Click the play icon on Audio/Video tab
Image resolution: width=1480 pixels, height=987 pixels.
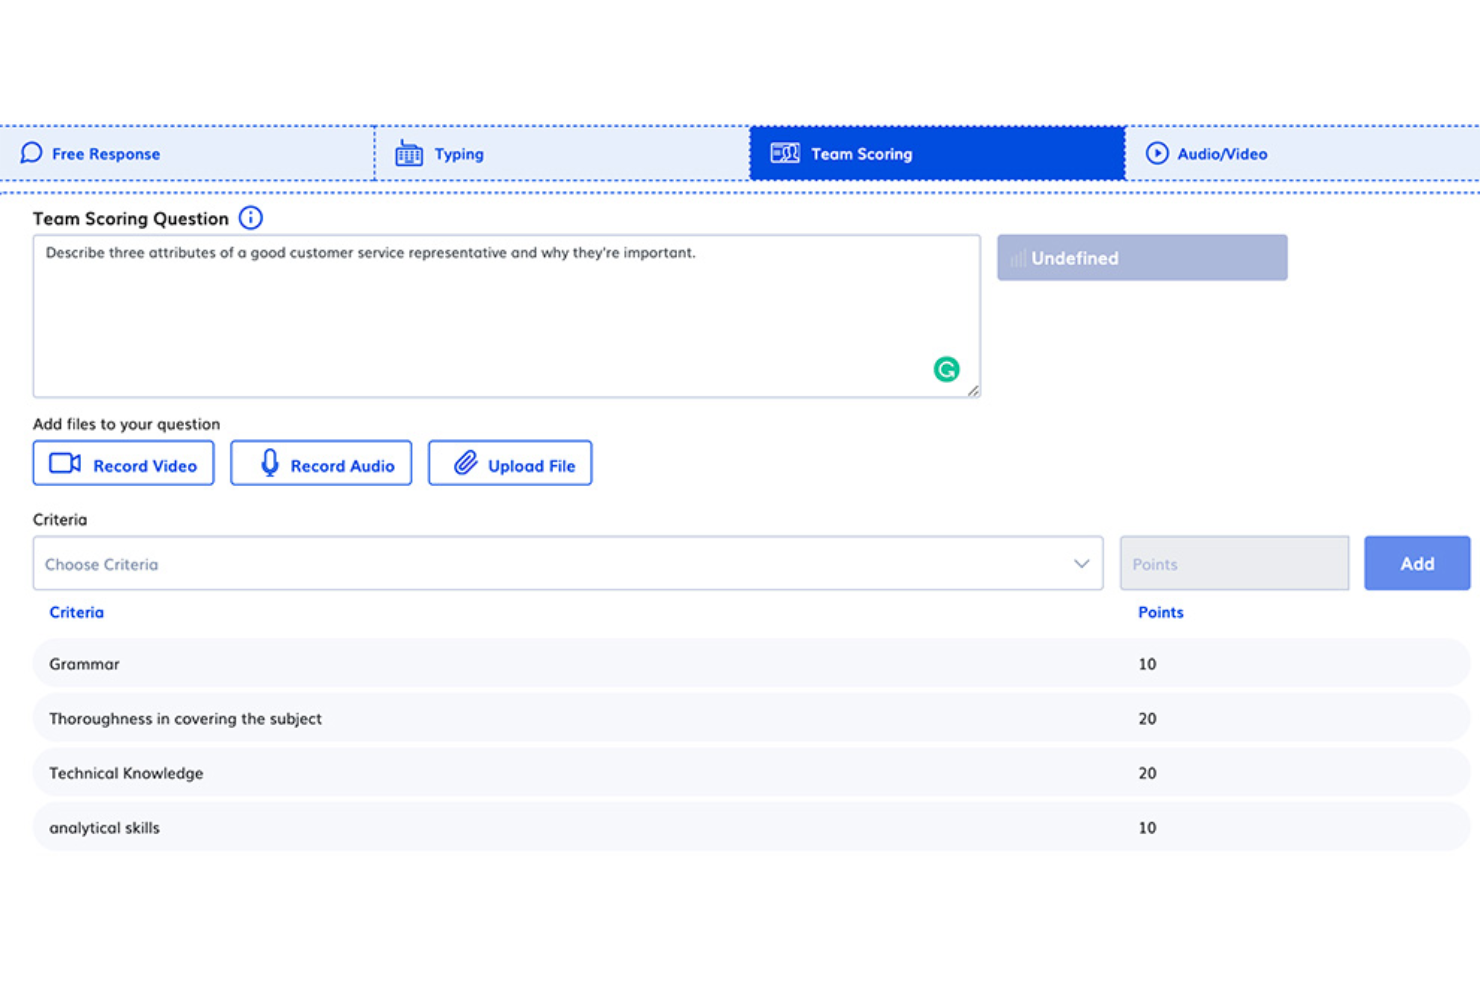tap(1157, 153)
